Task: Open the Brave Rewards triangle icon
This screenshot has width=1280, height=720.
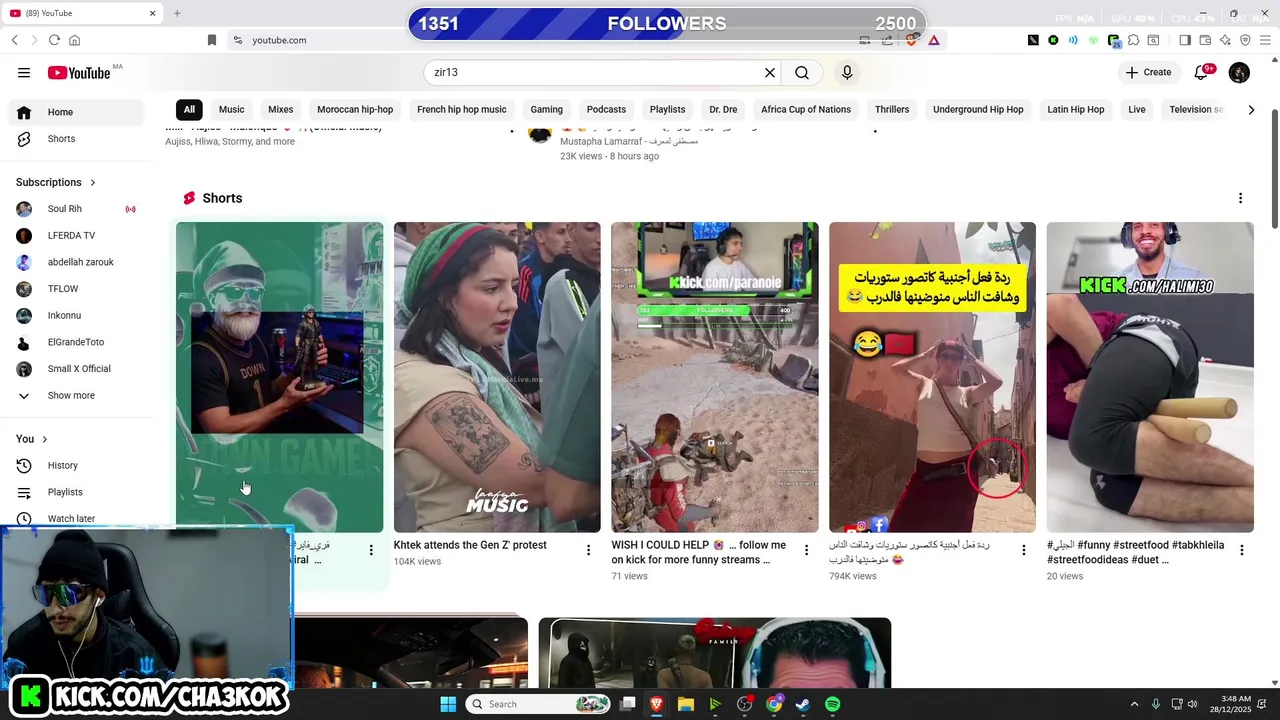Action: point(933,40)
